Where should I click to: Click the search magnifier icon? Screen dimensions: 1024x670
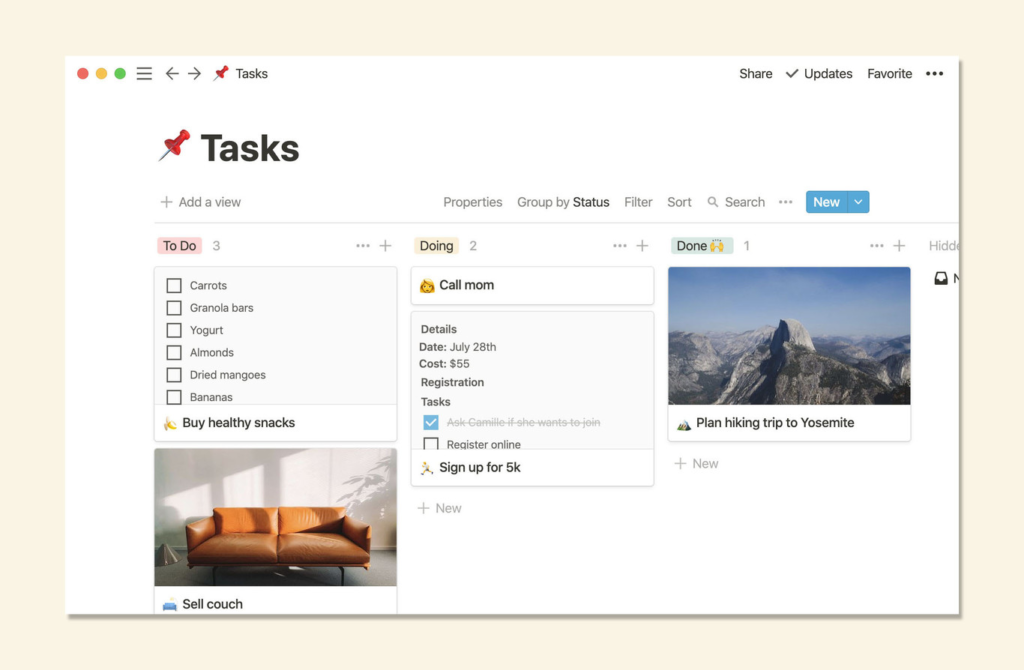click(x=712, y=202)
